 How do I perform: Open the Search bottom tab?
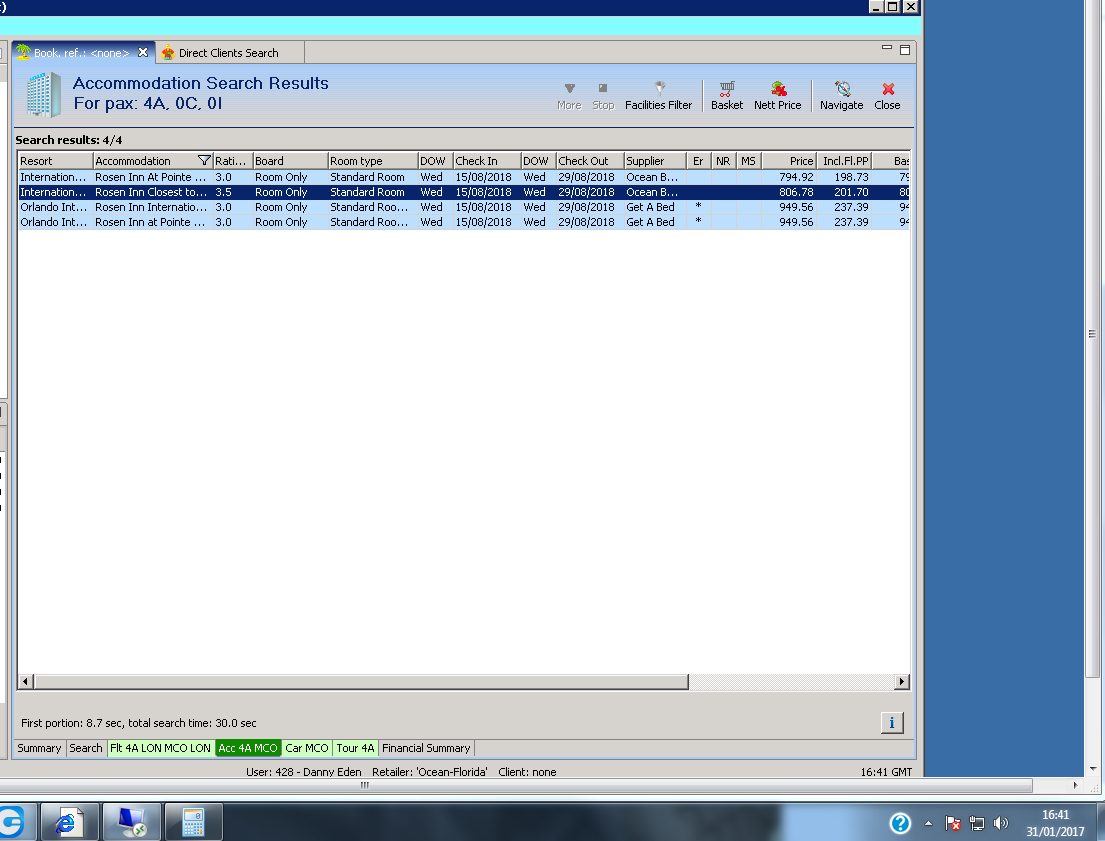(85, 748)
